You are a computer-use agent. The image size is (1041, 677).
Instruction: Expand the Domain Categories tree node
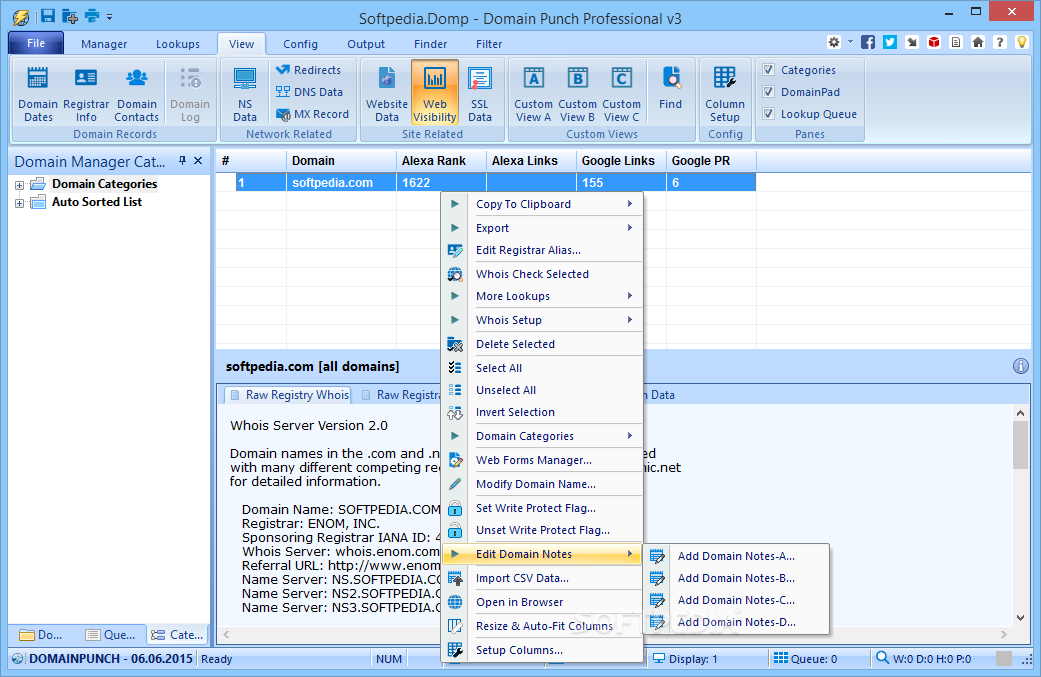(19, 185)
